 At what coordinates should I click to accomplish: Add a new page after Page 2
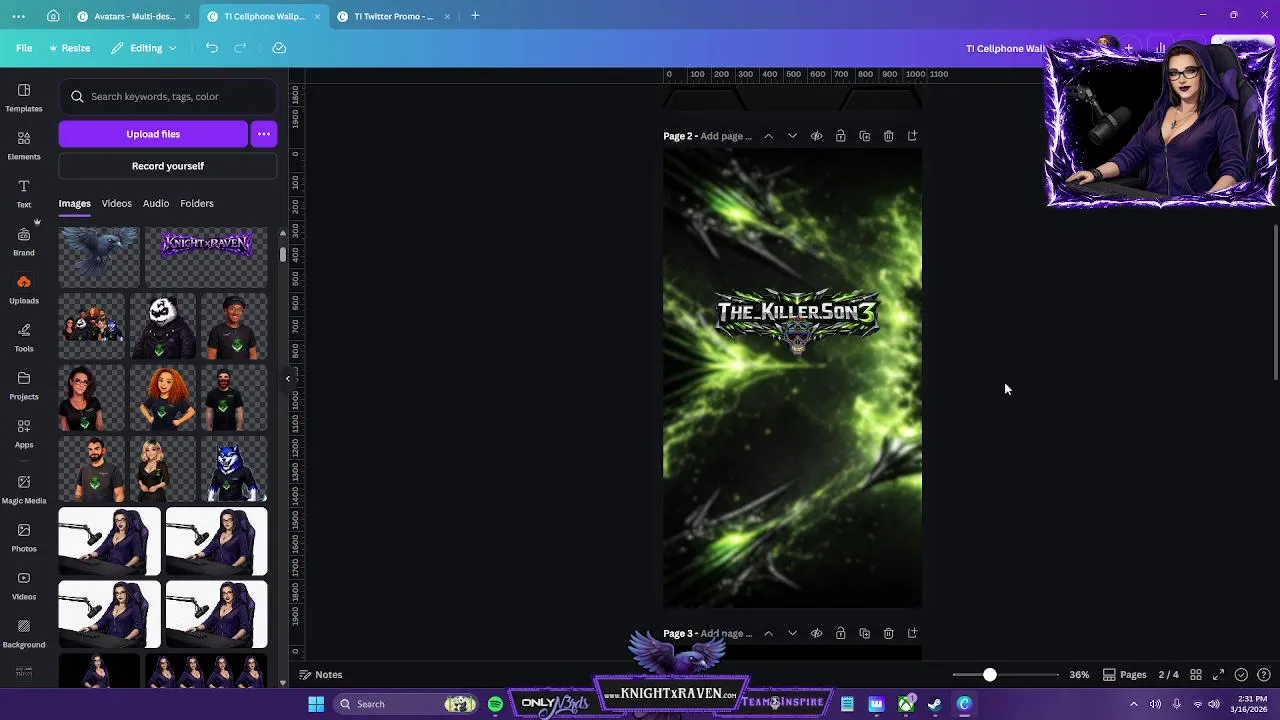(x=912, y=136)
